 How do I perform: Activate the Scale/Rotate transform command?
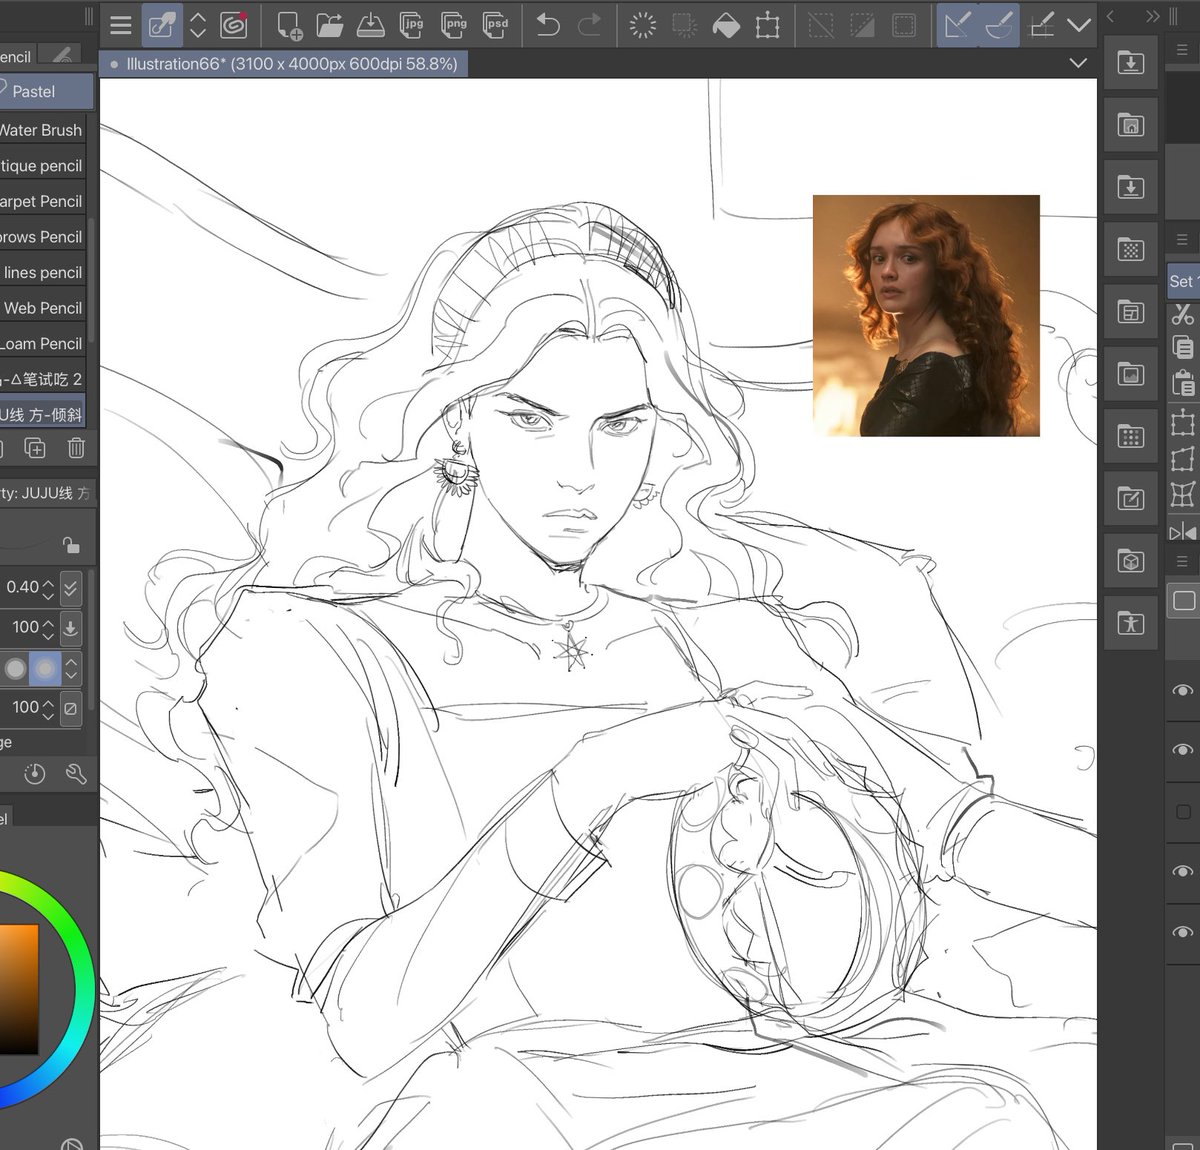point(768,26)
